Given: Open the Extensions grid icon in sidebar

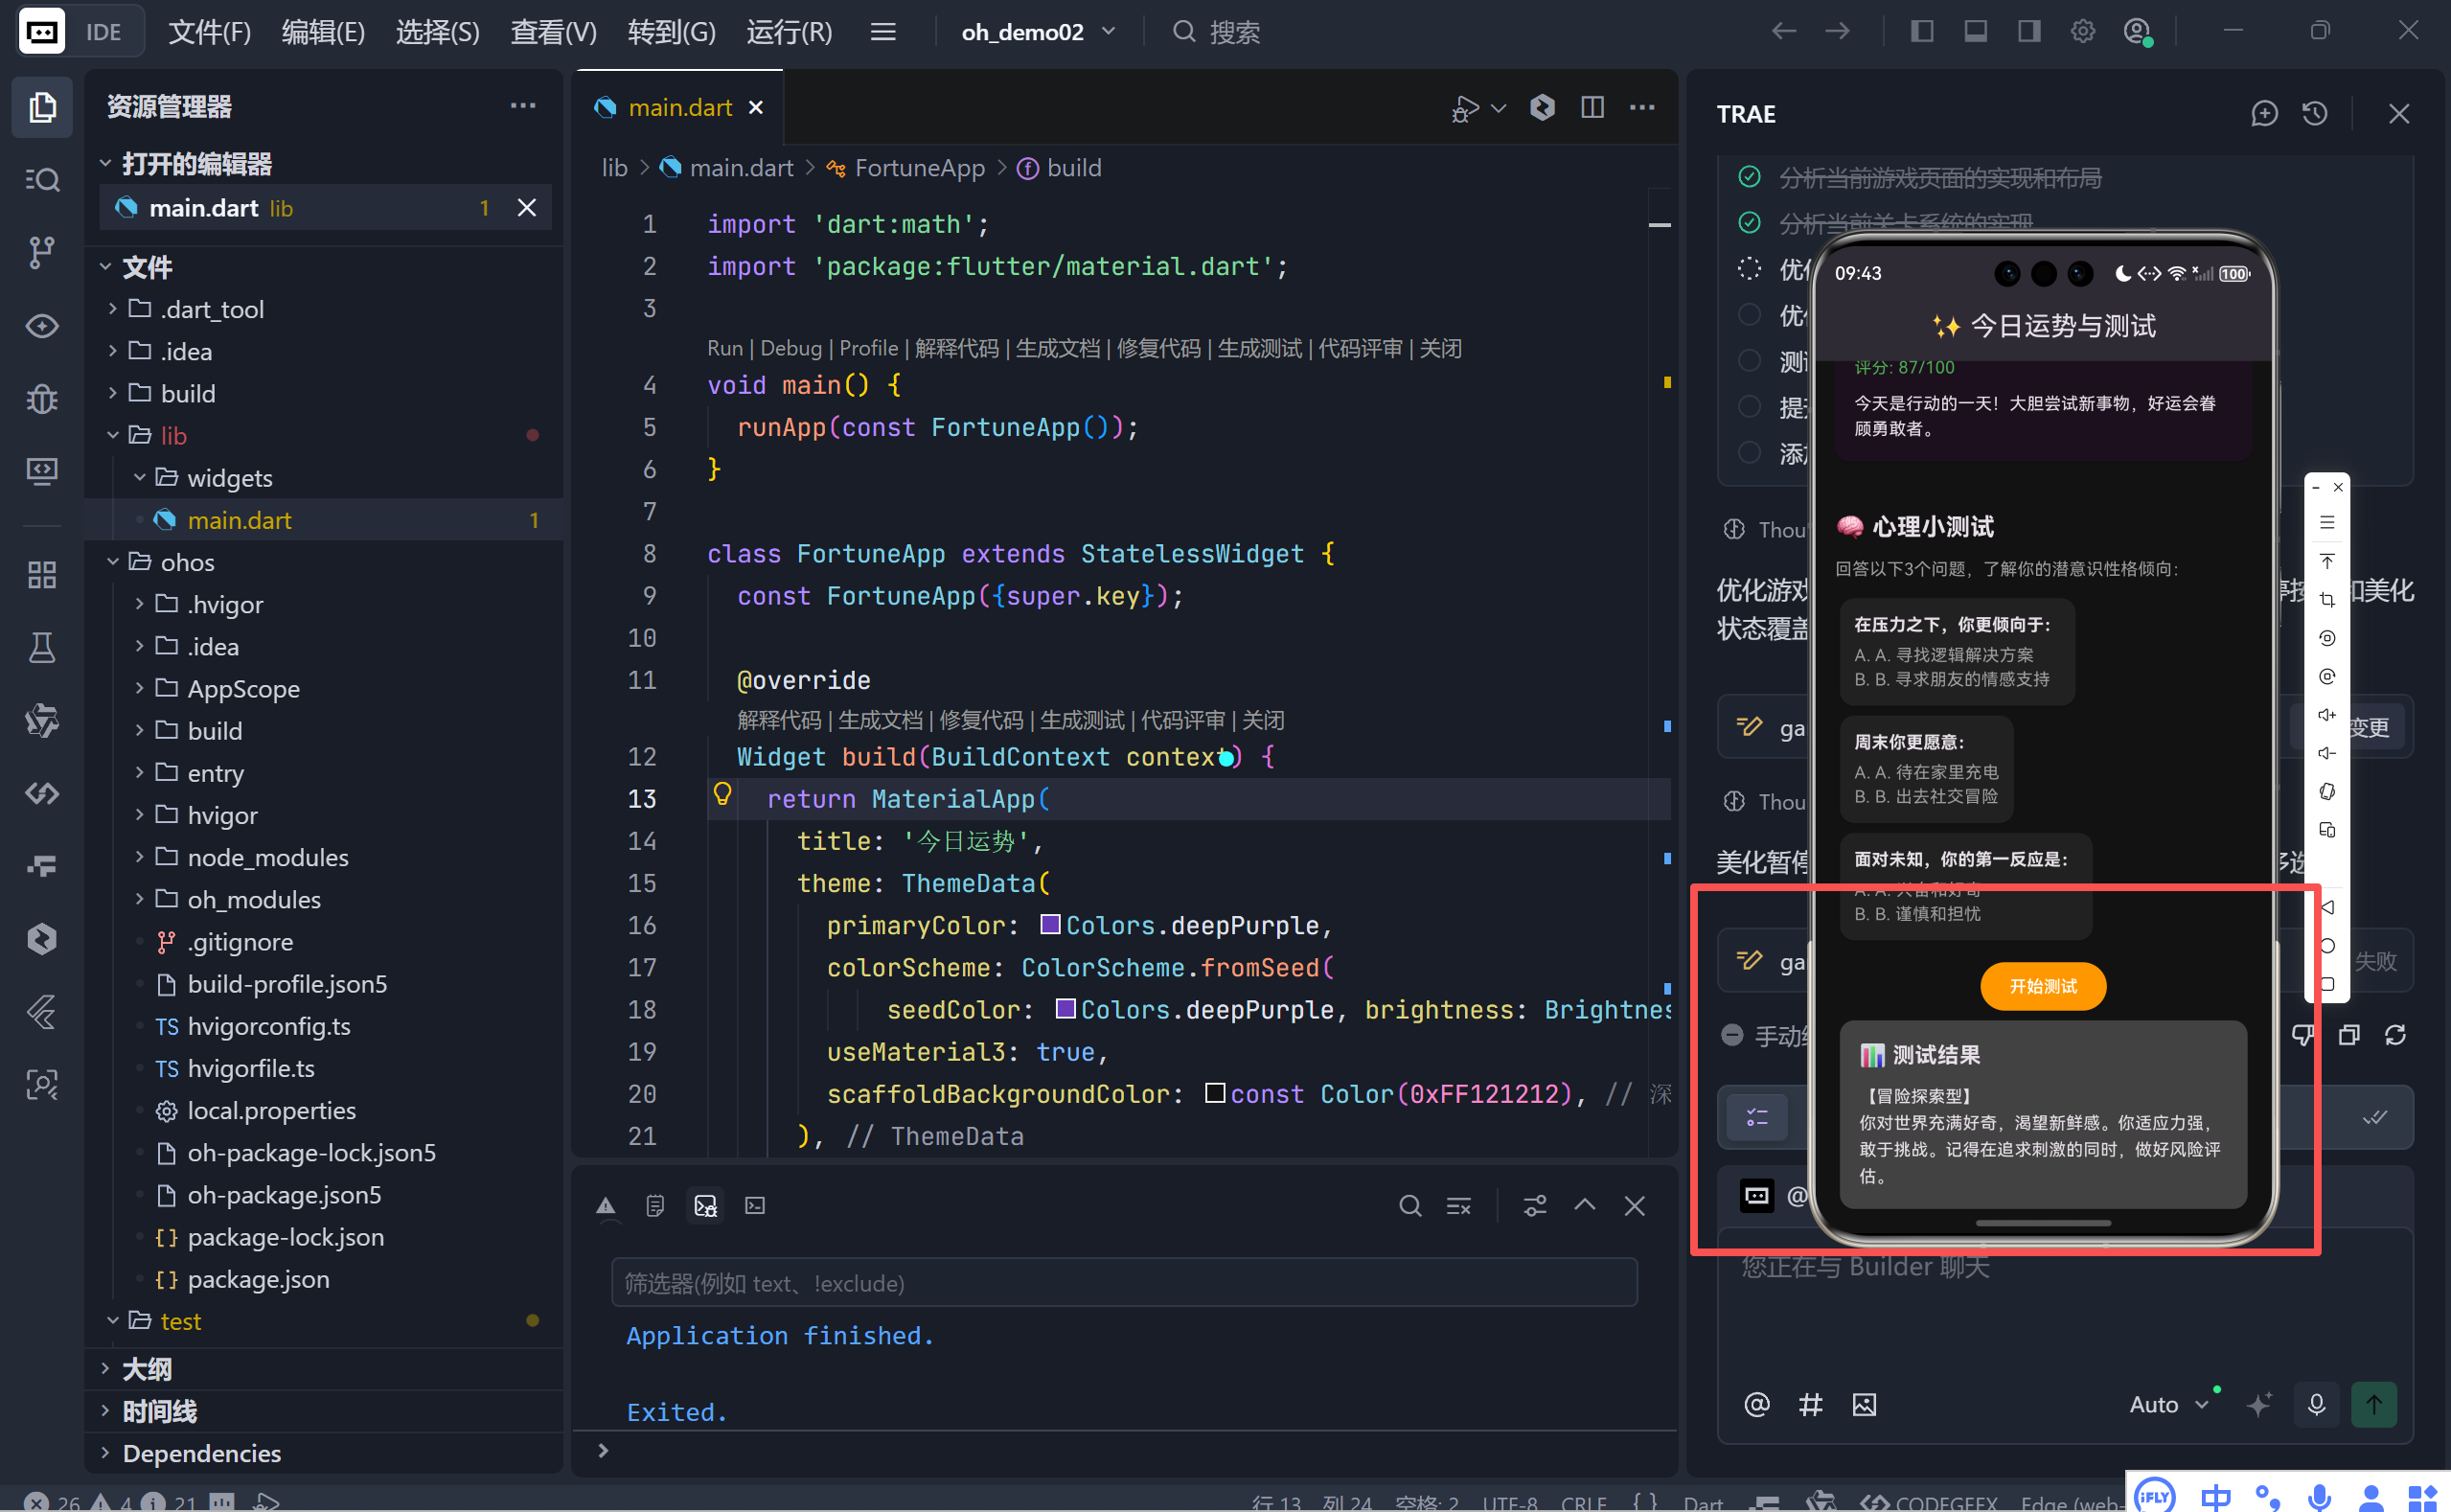Looking at the screenshot, I should 41,575.
